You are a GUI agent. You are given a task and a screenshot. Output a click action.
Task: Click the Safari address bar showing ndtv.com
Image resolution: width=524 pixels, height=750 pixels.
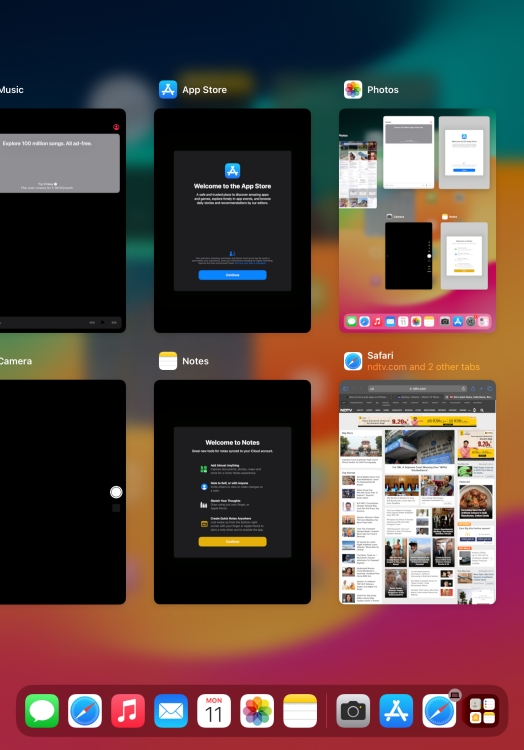pos(417,388)
